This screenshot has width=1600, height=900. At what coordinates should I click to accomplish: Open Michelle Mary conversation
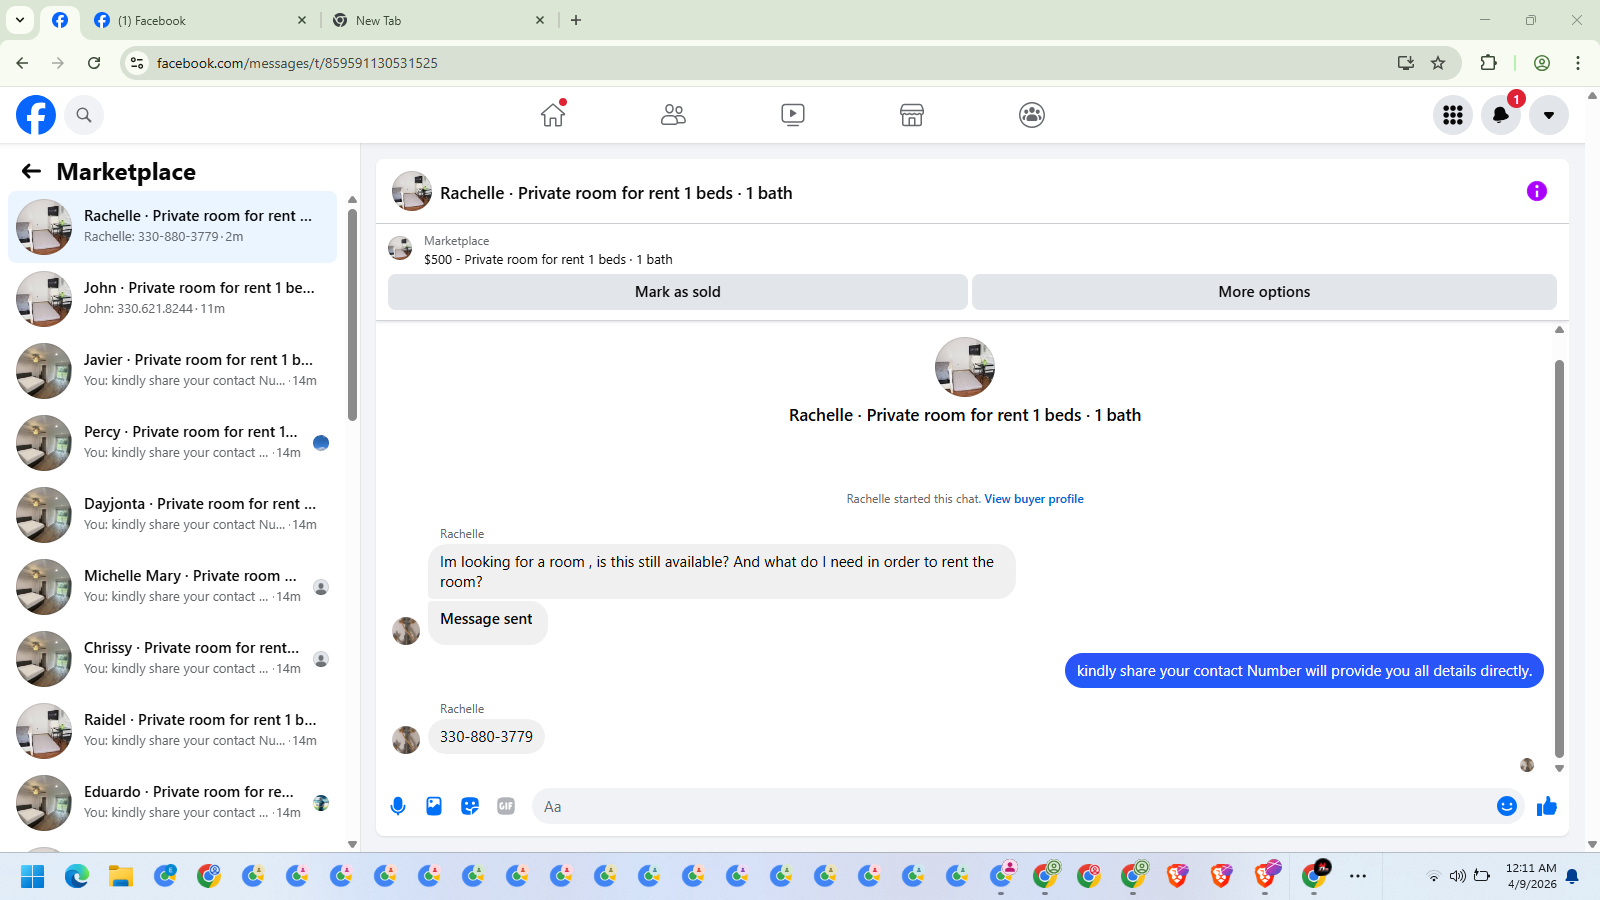point(172,587)
